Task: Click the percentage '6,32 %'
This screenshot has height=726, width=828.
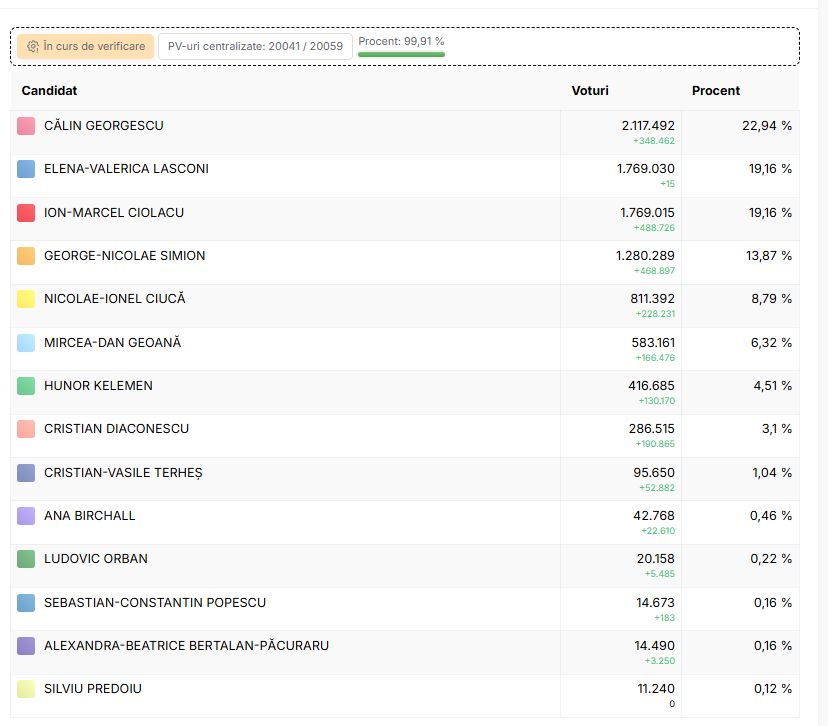Action: point(771,342)
